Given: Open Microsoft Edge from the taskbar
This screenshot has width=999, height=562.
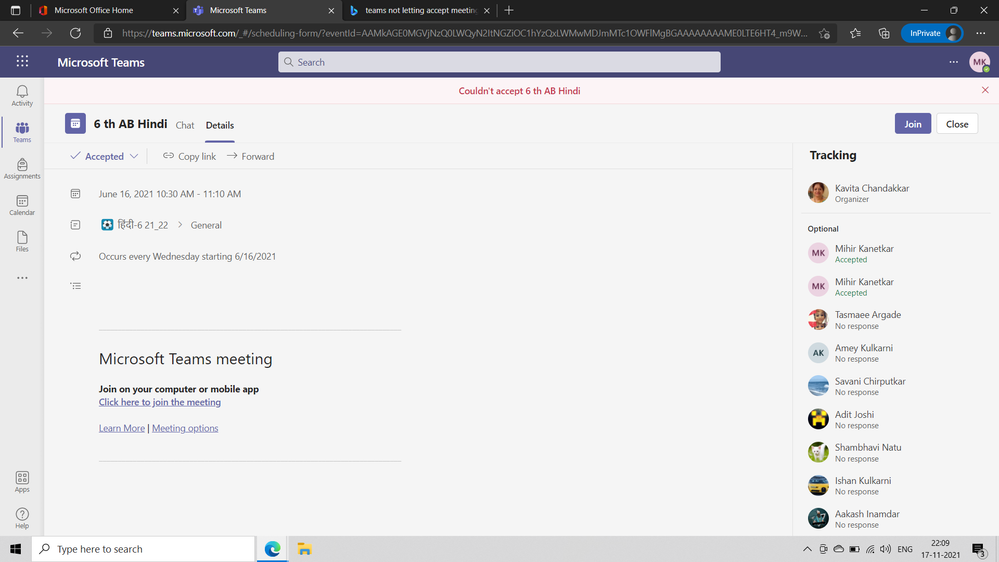Looking at the screenshot, I should click(x=273, y=549).
